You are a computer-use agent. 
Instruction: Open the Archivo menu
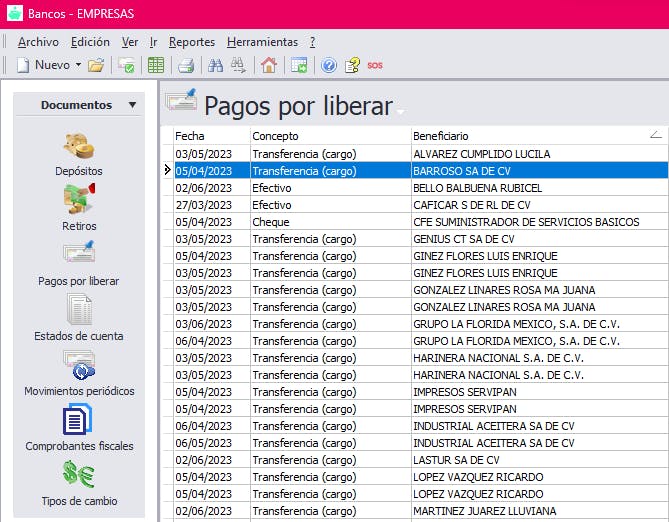(x=38, y=42)
